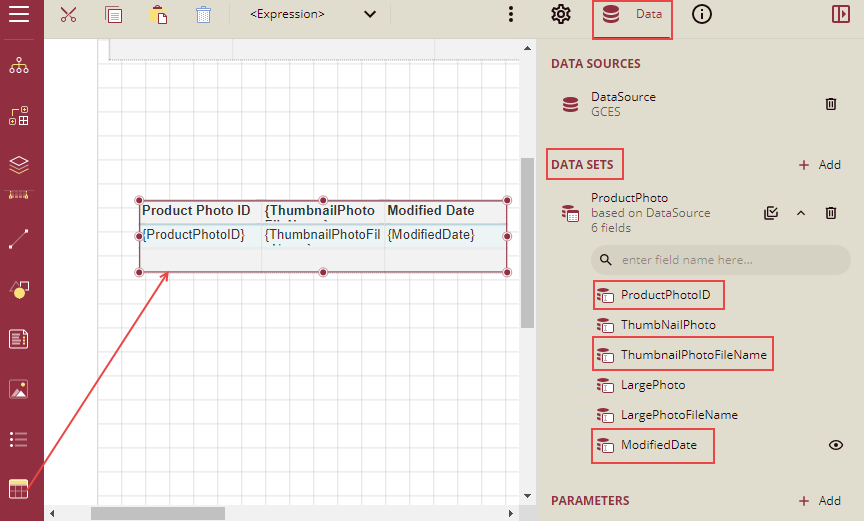
Task: Click the scroll down arrow of canvas
Action: point(527,496)
